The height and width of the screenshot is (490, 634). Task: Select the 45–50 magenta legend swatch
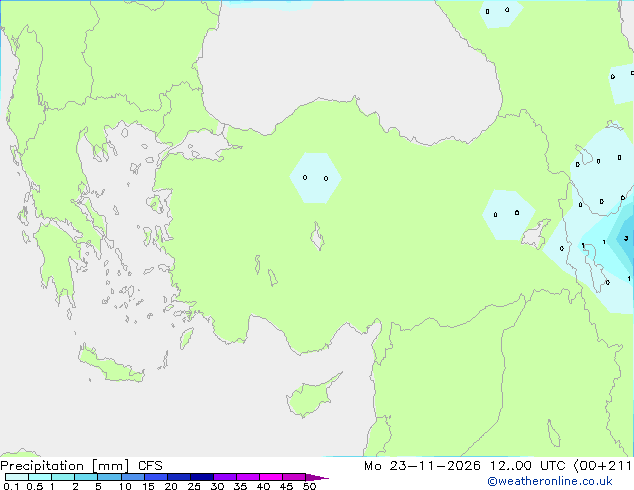294,477
